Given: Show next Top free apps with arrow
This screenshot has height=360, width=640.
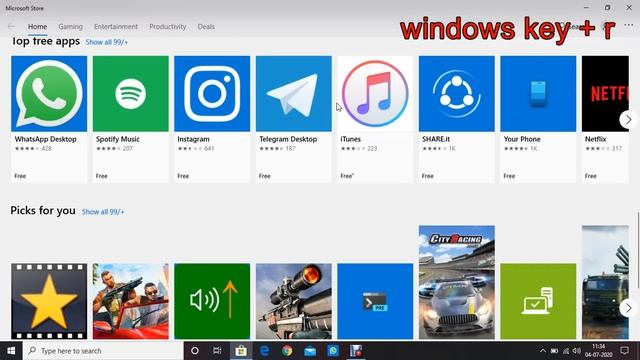Looking at the screenshot, I should (x=628, y=120).
